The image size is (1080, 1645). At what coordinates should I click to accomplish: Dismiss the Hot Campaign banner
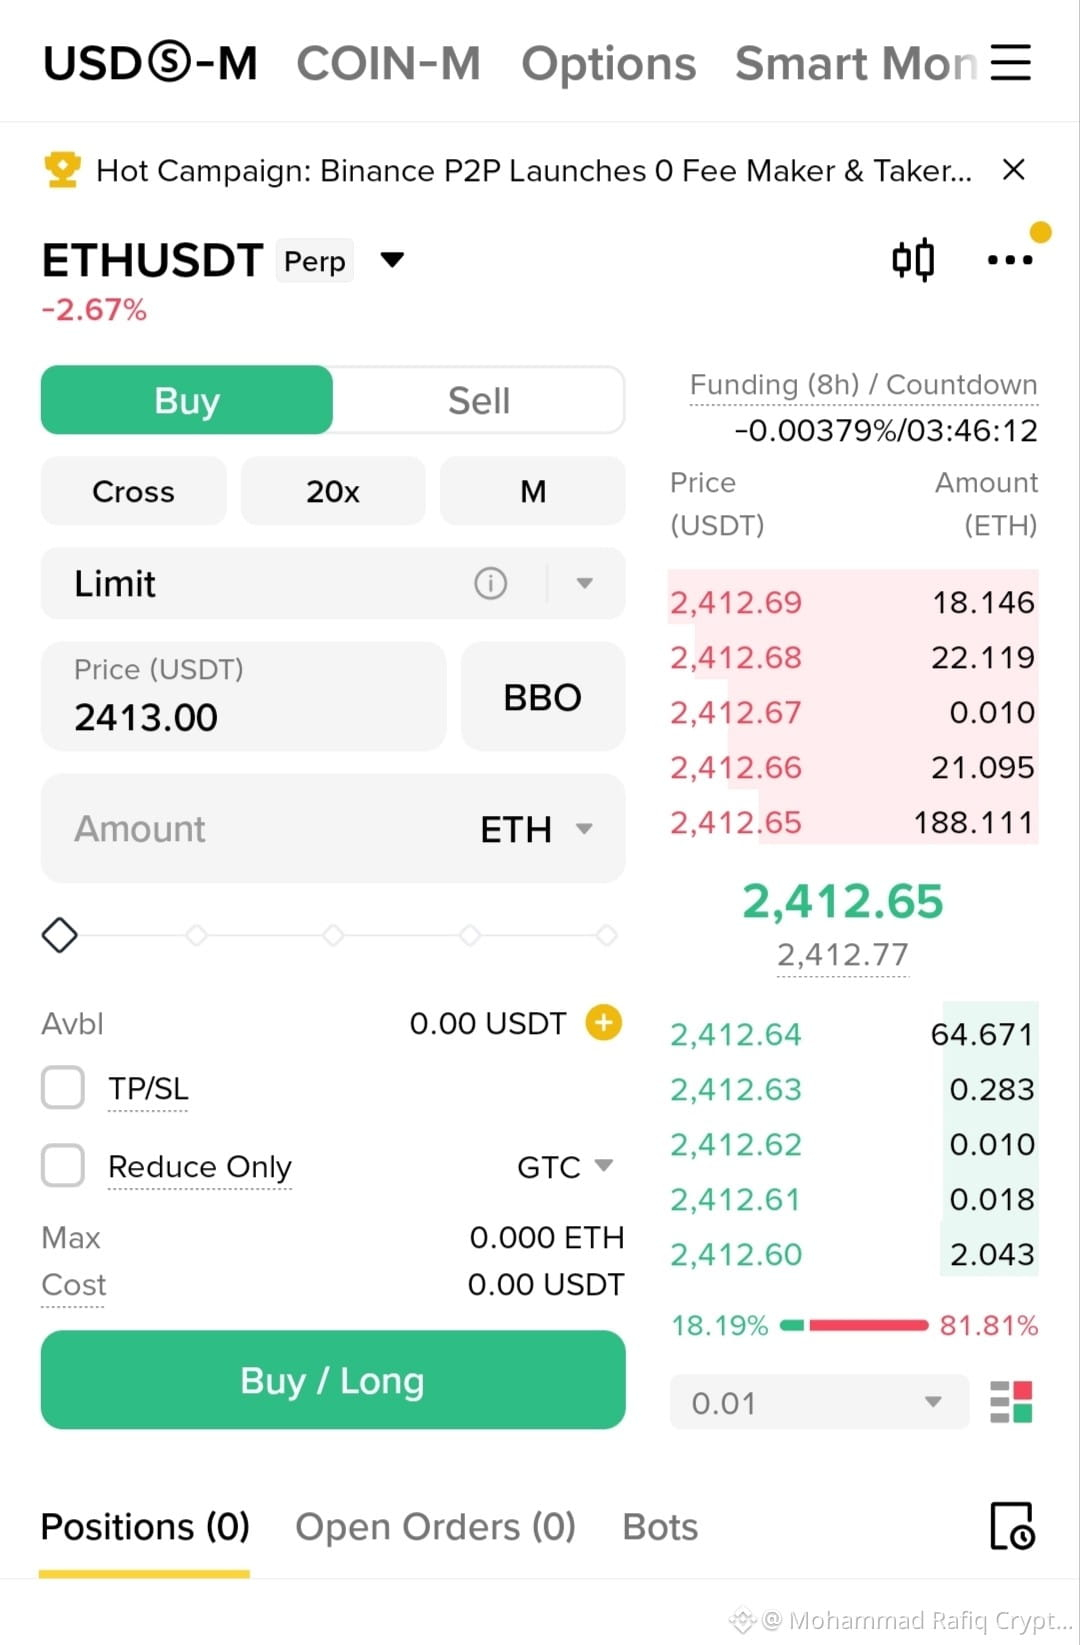[x=1013, y=170]
